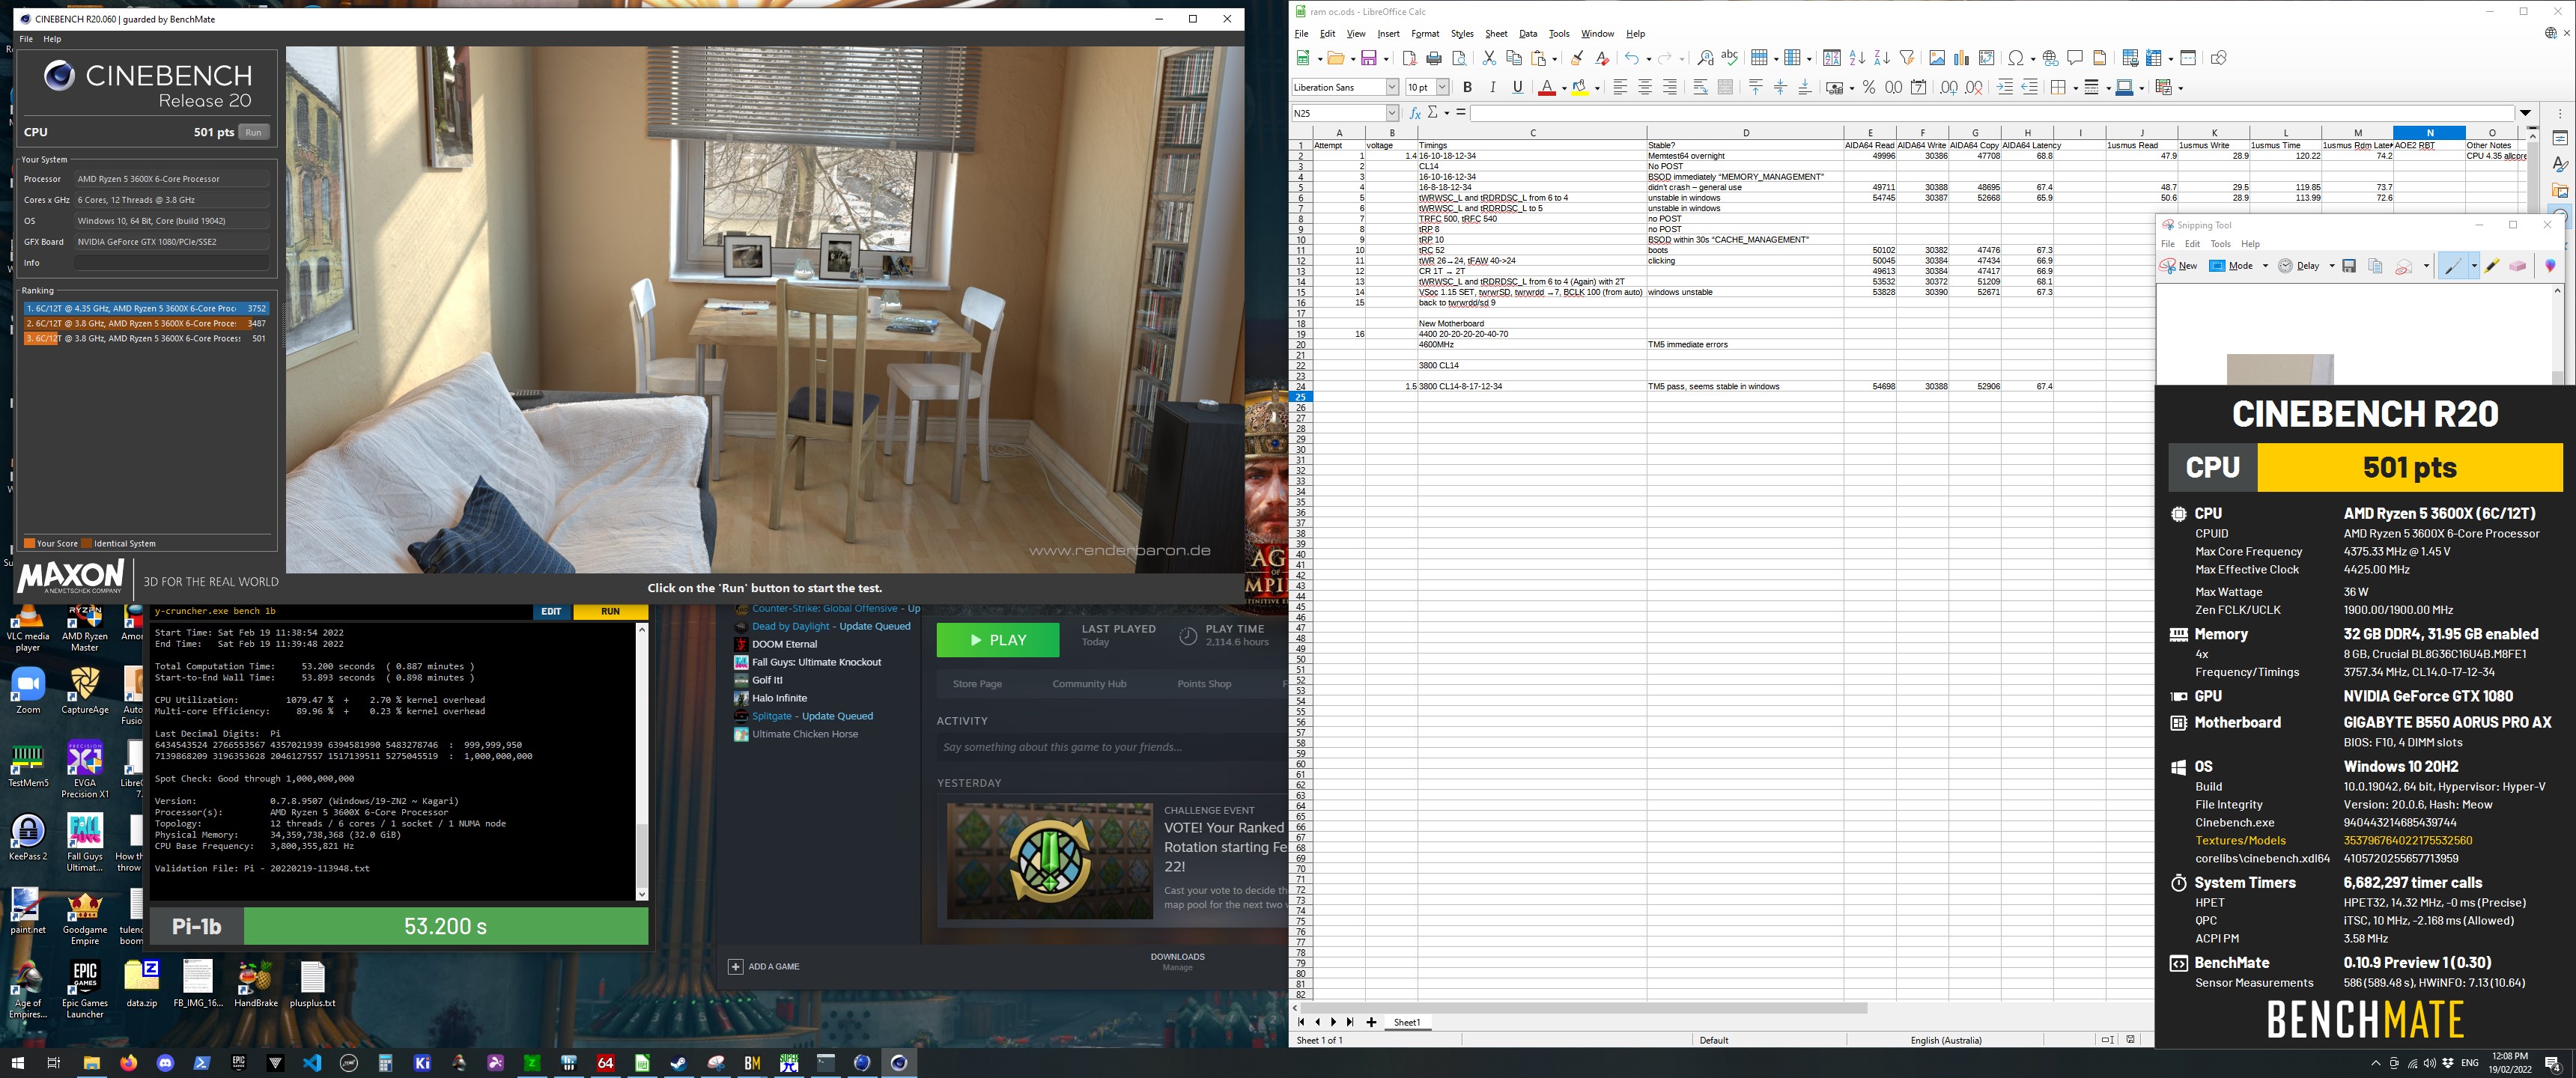The width and height of the screenshot is (2576, 1078).
Task: Click Run button beside CPU score
Action: tap(254, 132)
